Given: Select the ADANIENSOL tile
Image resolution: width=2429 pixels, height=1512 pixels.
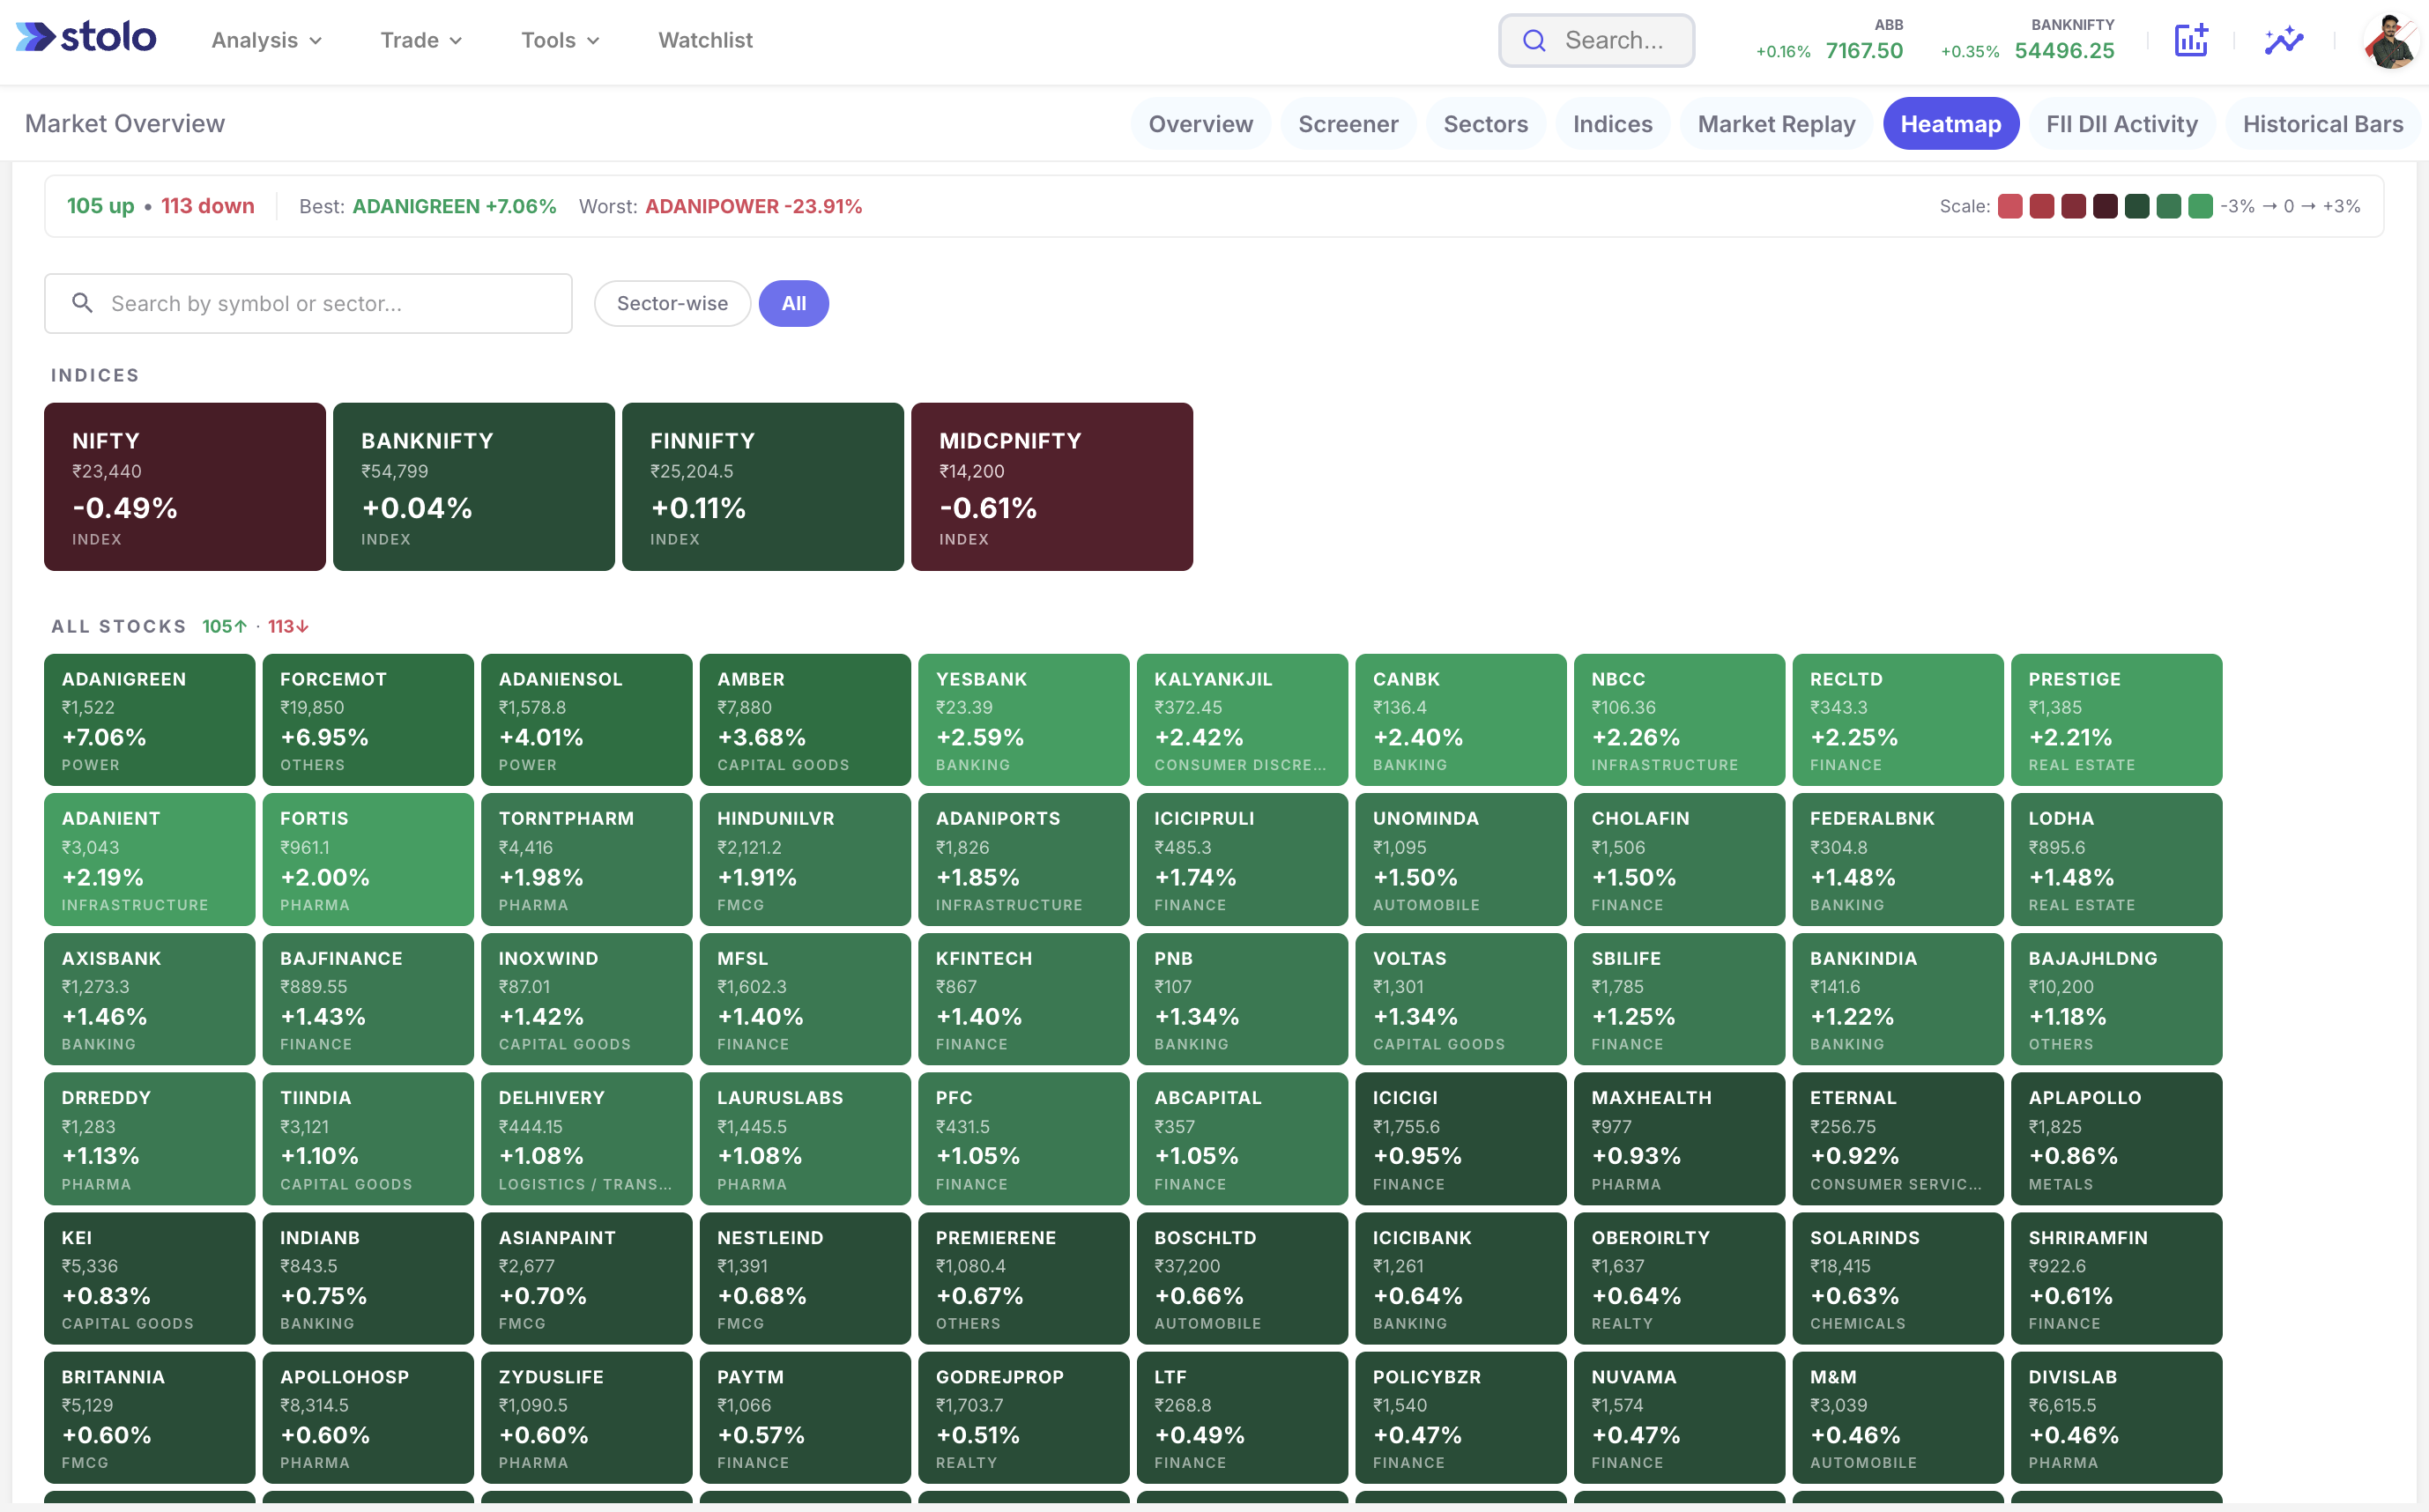Looking at the screenshot, I should pyautogui.click(x=587, y=720).
